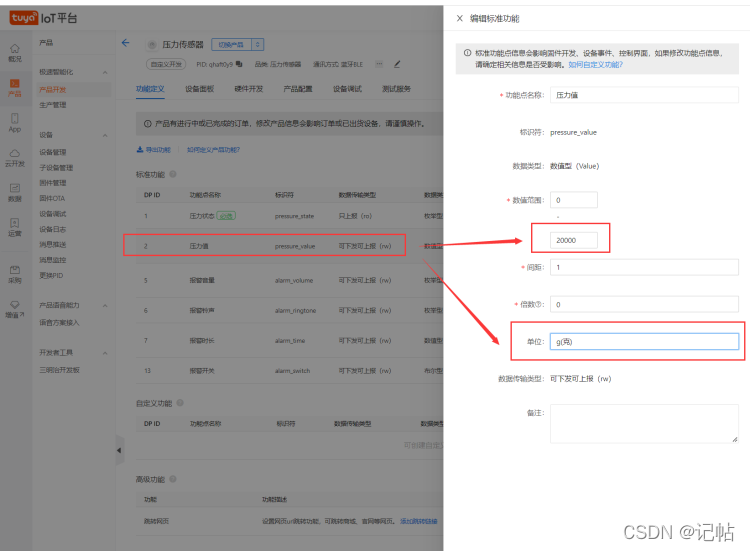Click 如何定义产品功能? link
The image size is (750, 551).
point(213,150)
